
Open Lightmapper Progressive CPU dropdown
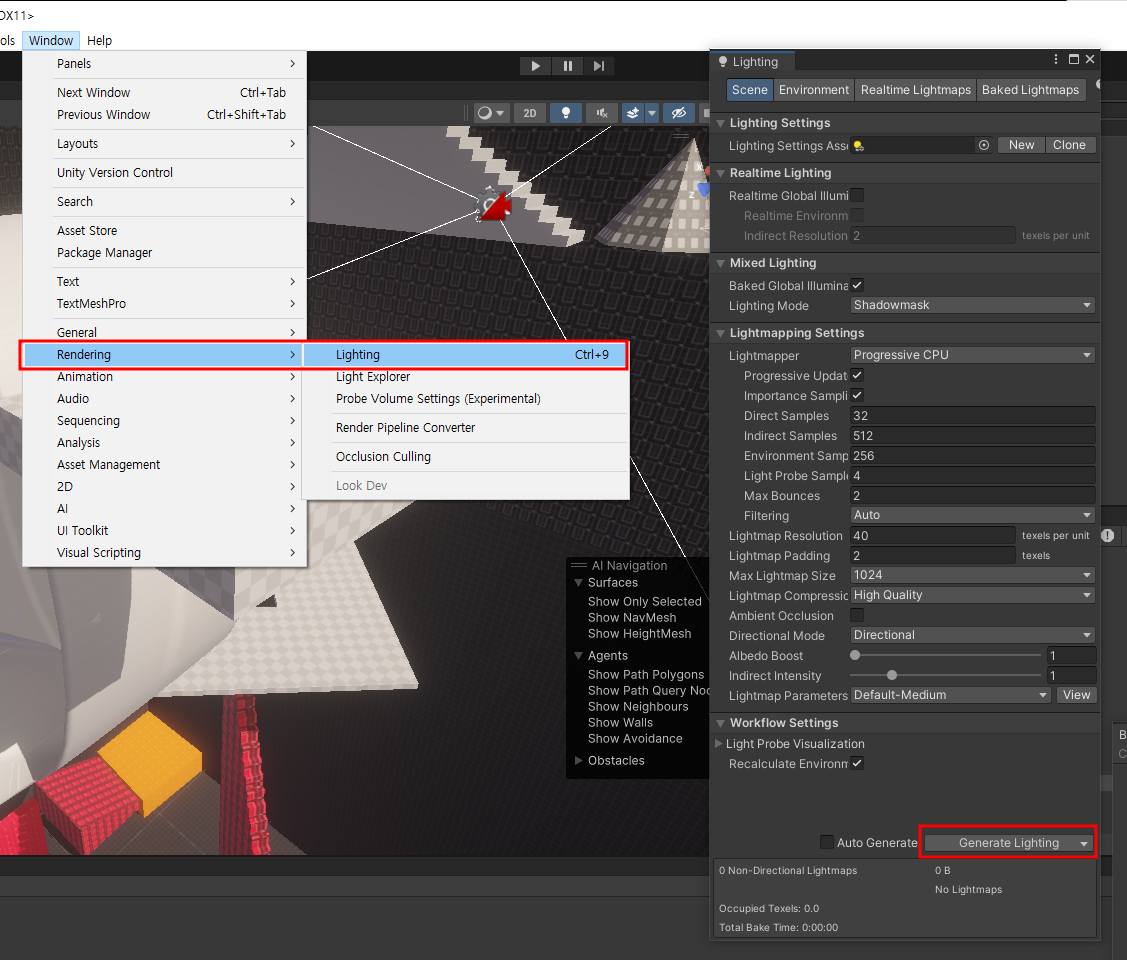972,355
